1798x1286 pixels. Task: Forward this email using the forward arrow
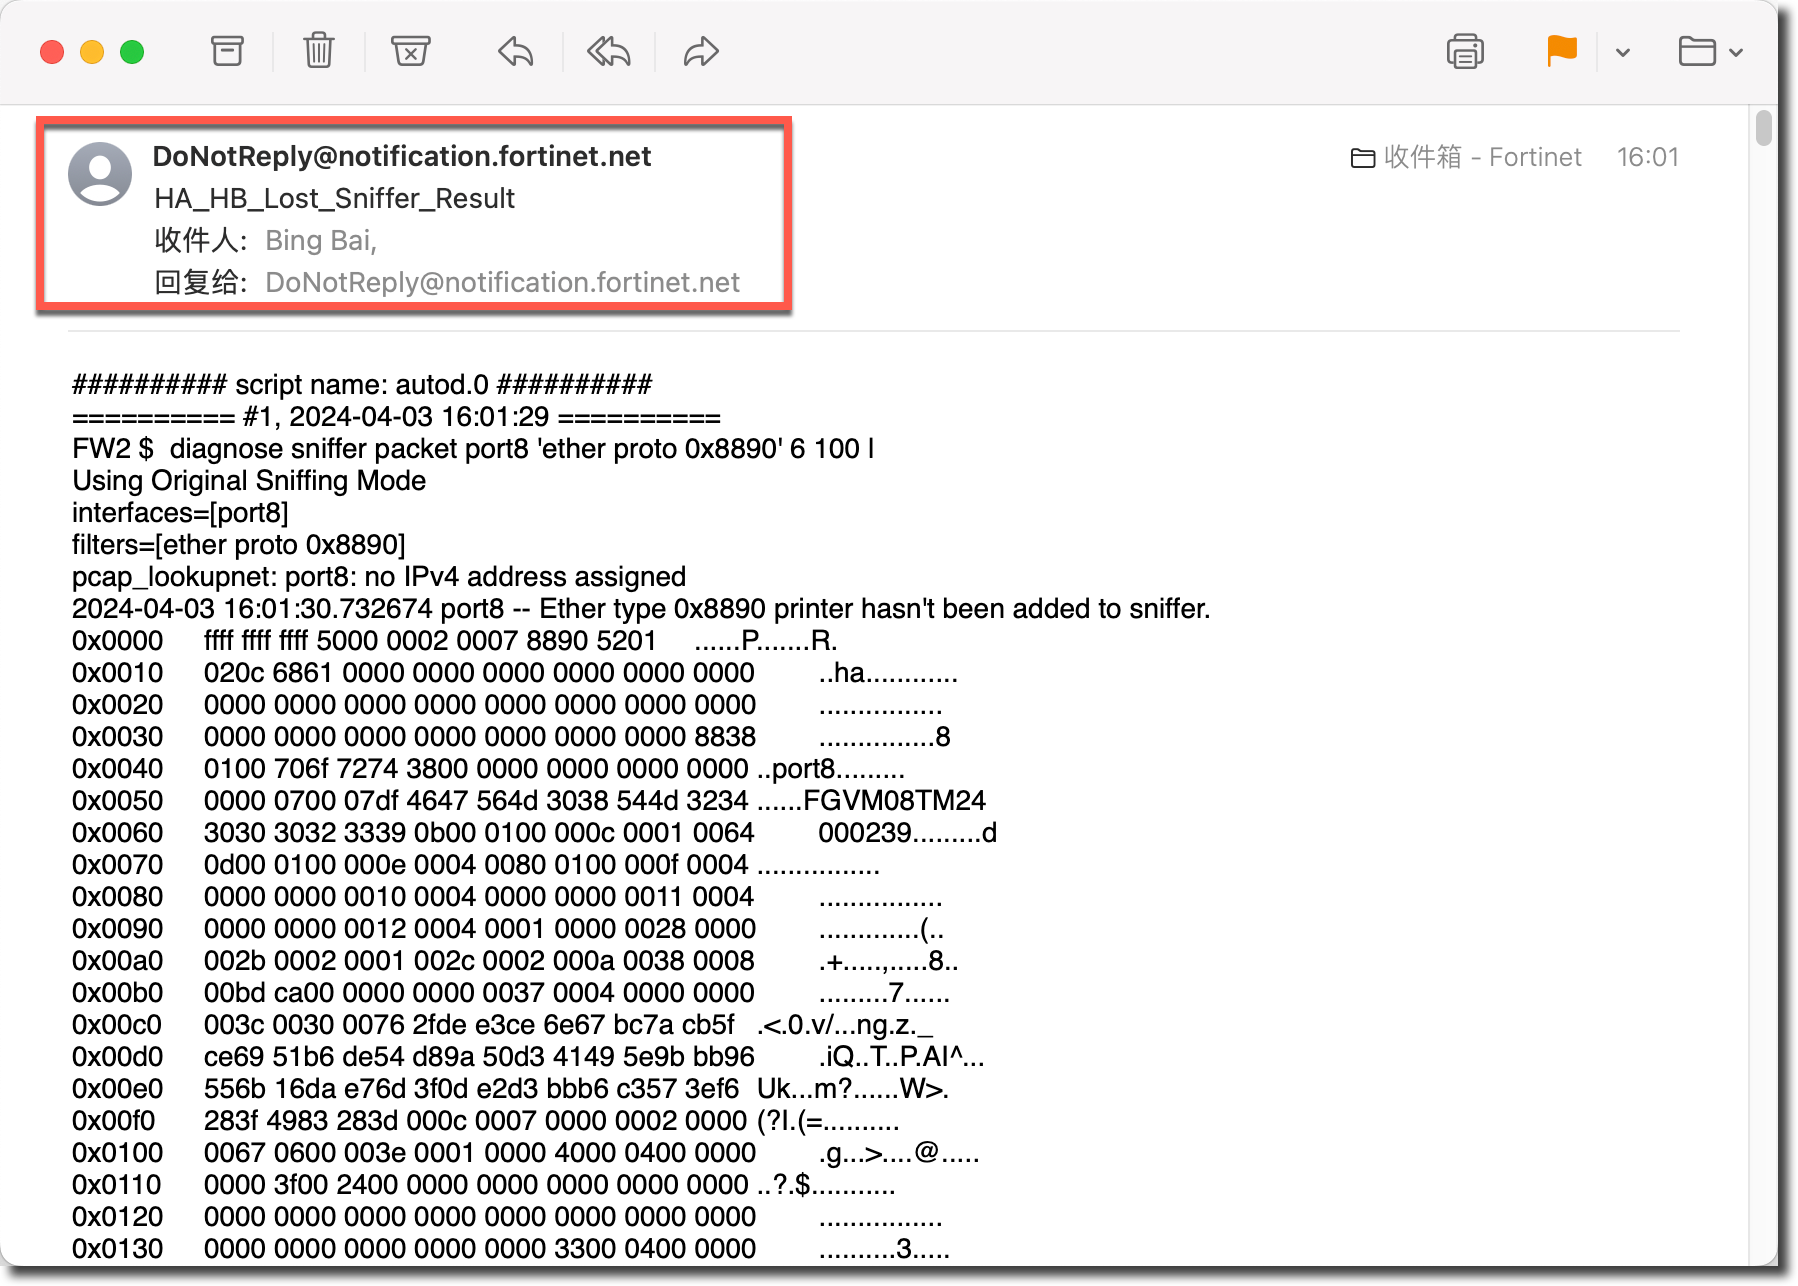[701, 51]
